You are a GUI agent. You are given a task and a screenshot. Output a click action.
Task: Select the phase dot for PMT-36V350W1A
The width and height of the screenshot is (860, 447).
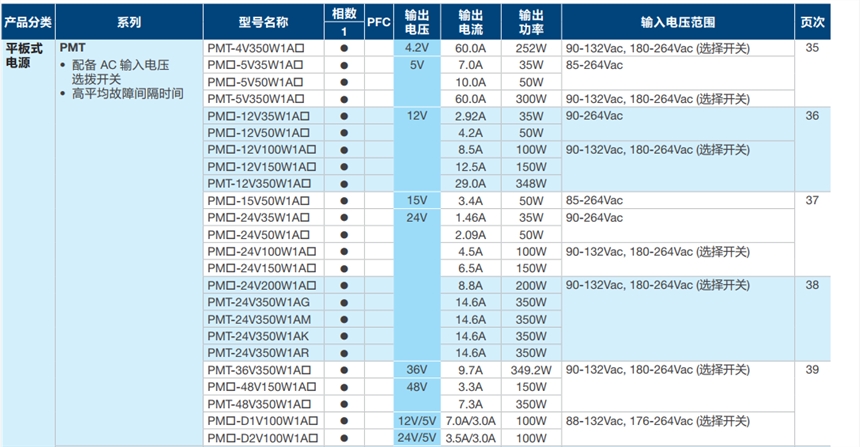[x=344, y=370]
